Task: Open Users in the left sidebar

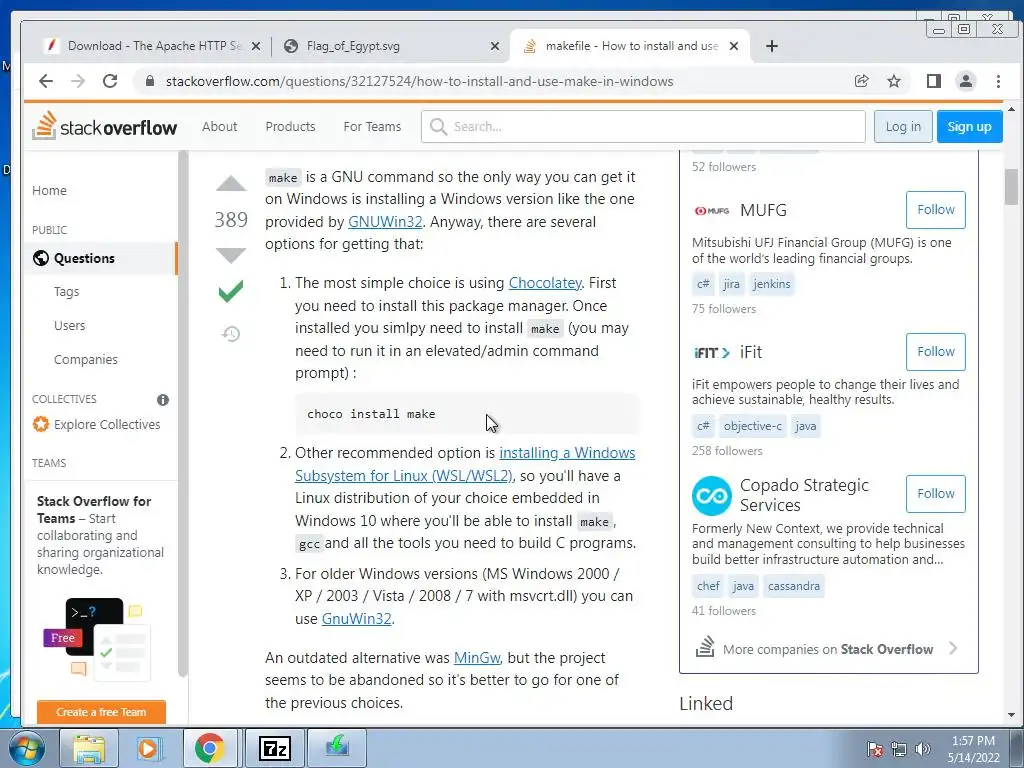Action: point(69,326)
